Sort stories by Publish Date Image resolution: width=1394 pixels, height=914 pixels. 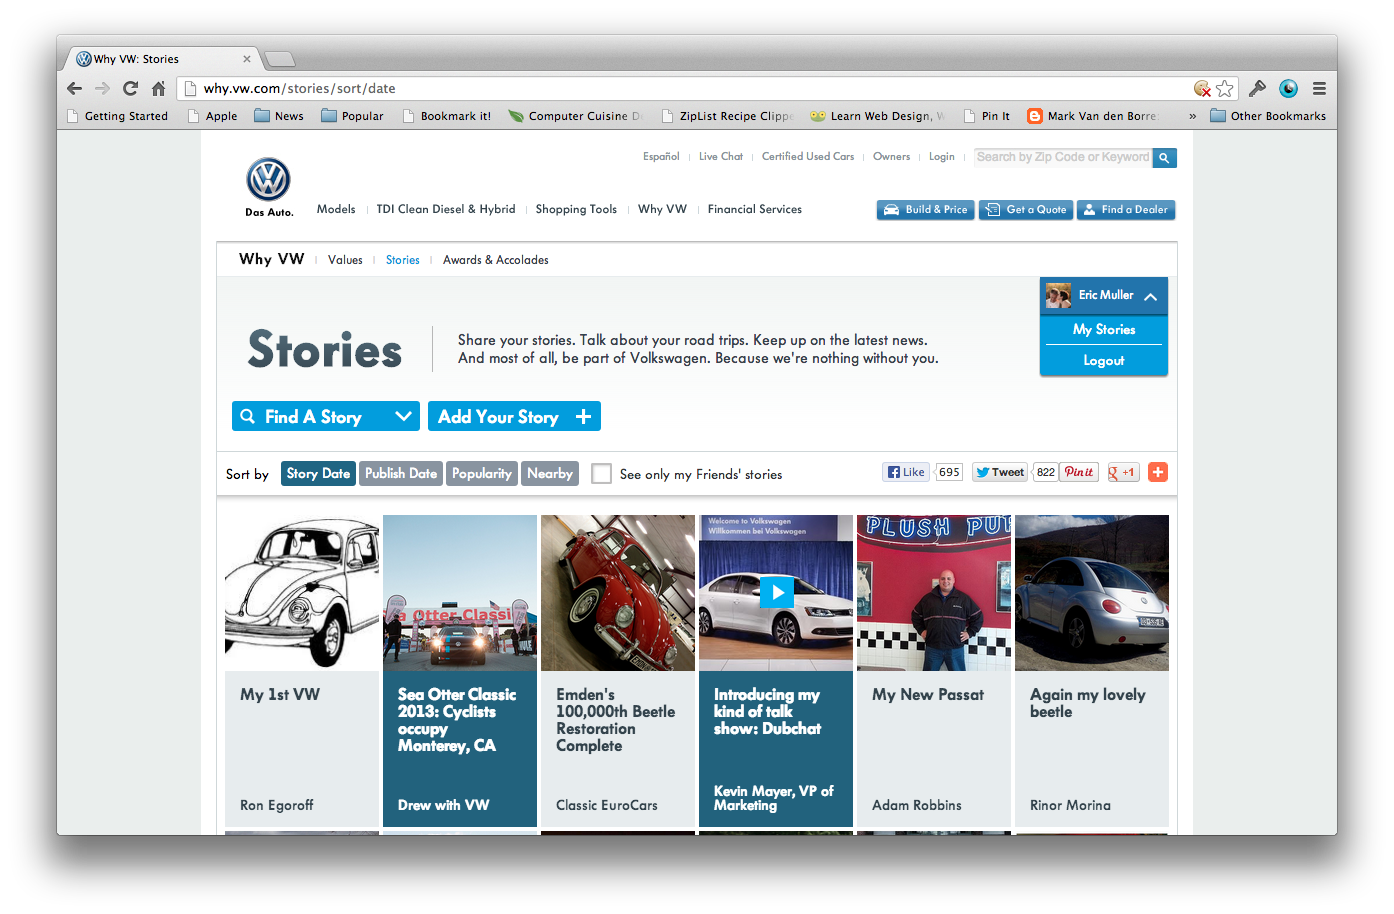[x=401, y=473]
